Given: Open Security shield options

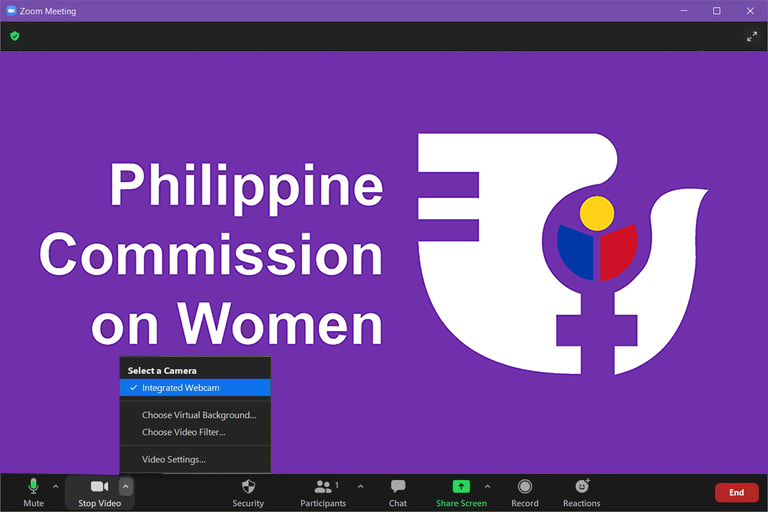Looking at the screenshot, I should tap(248, 492).
